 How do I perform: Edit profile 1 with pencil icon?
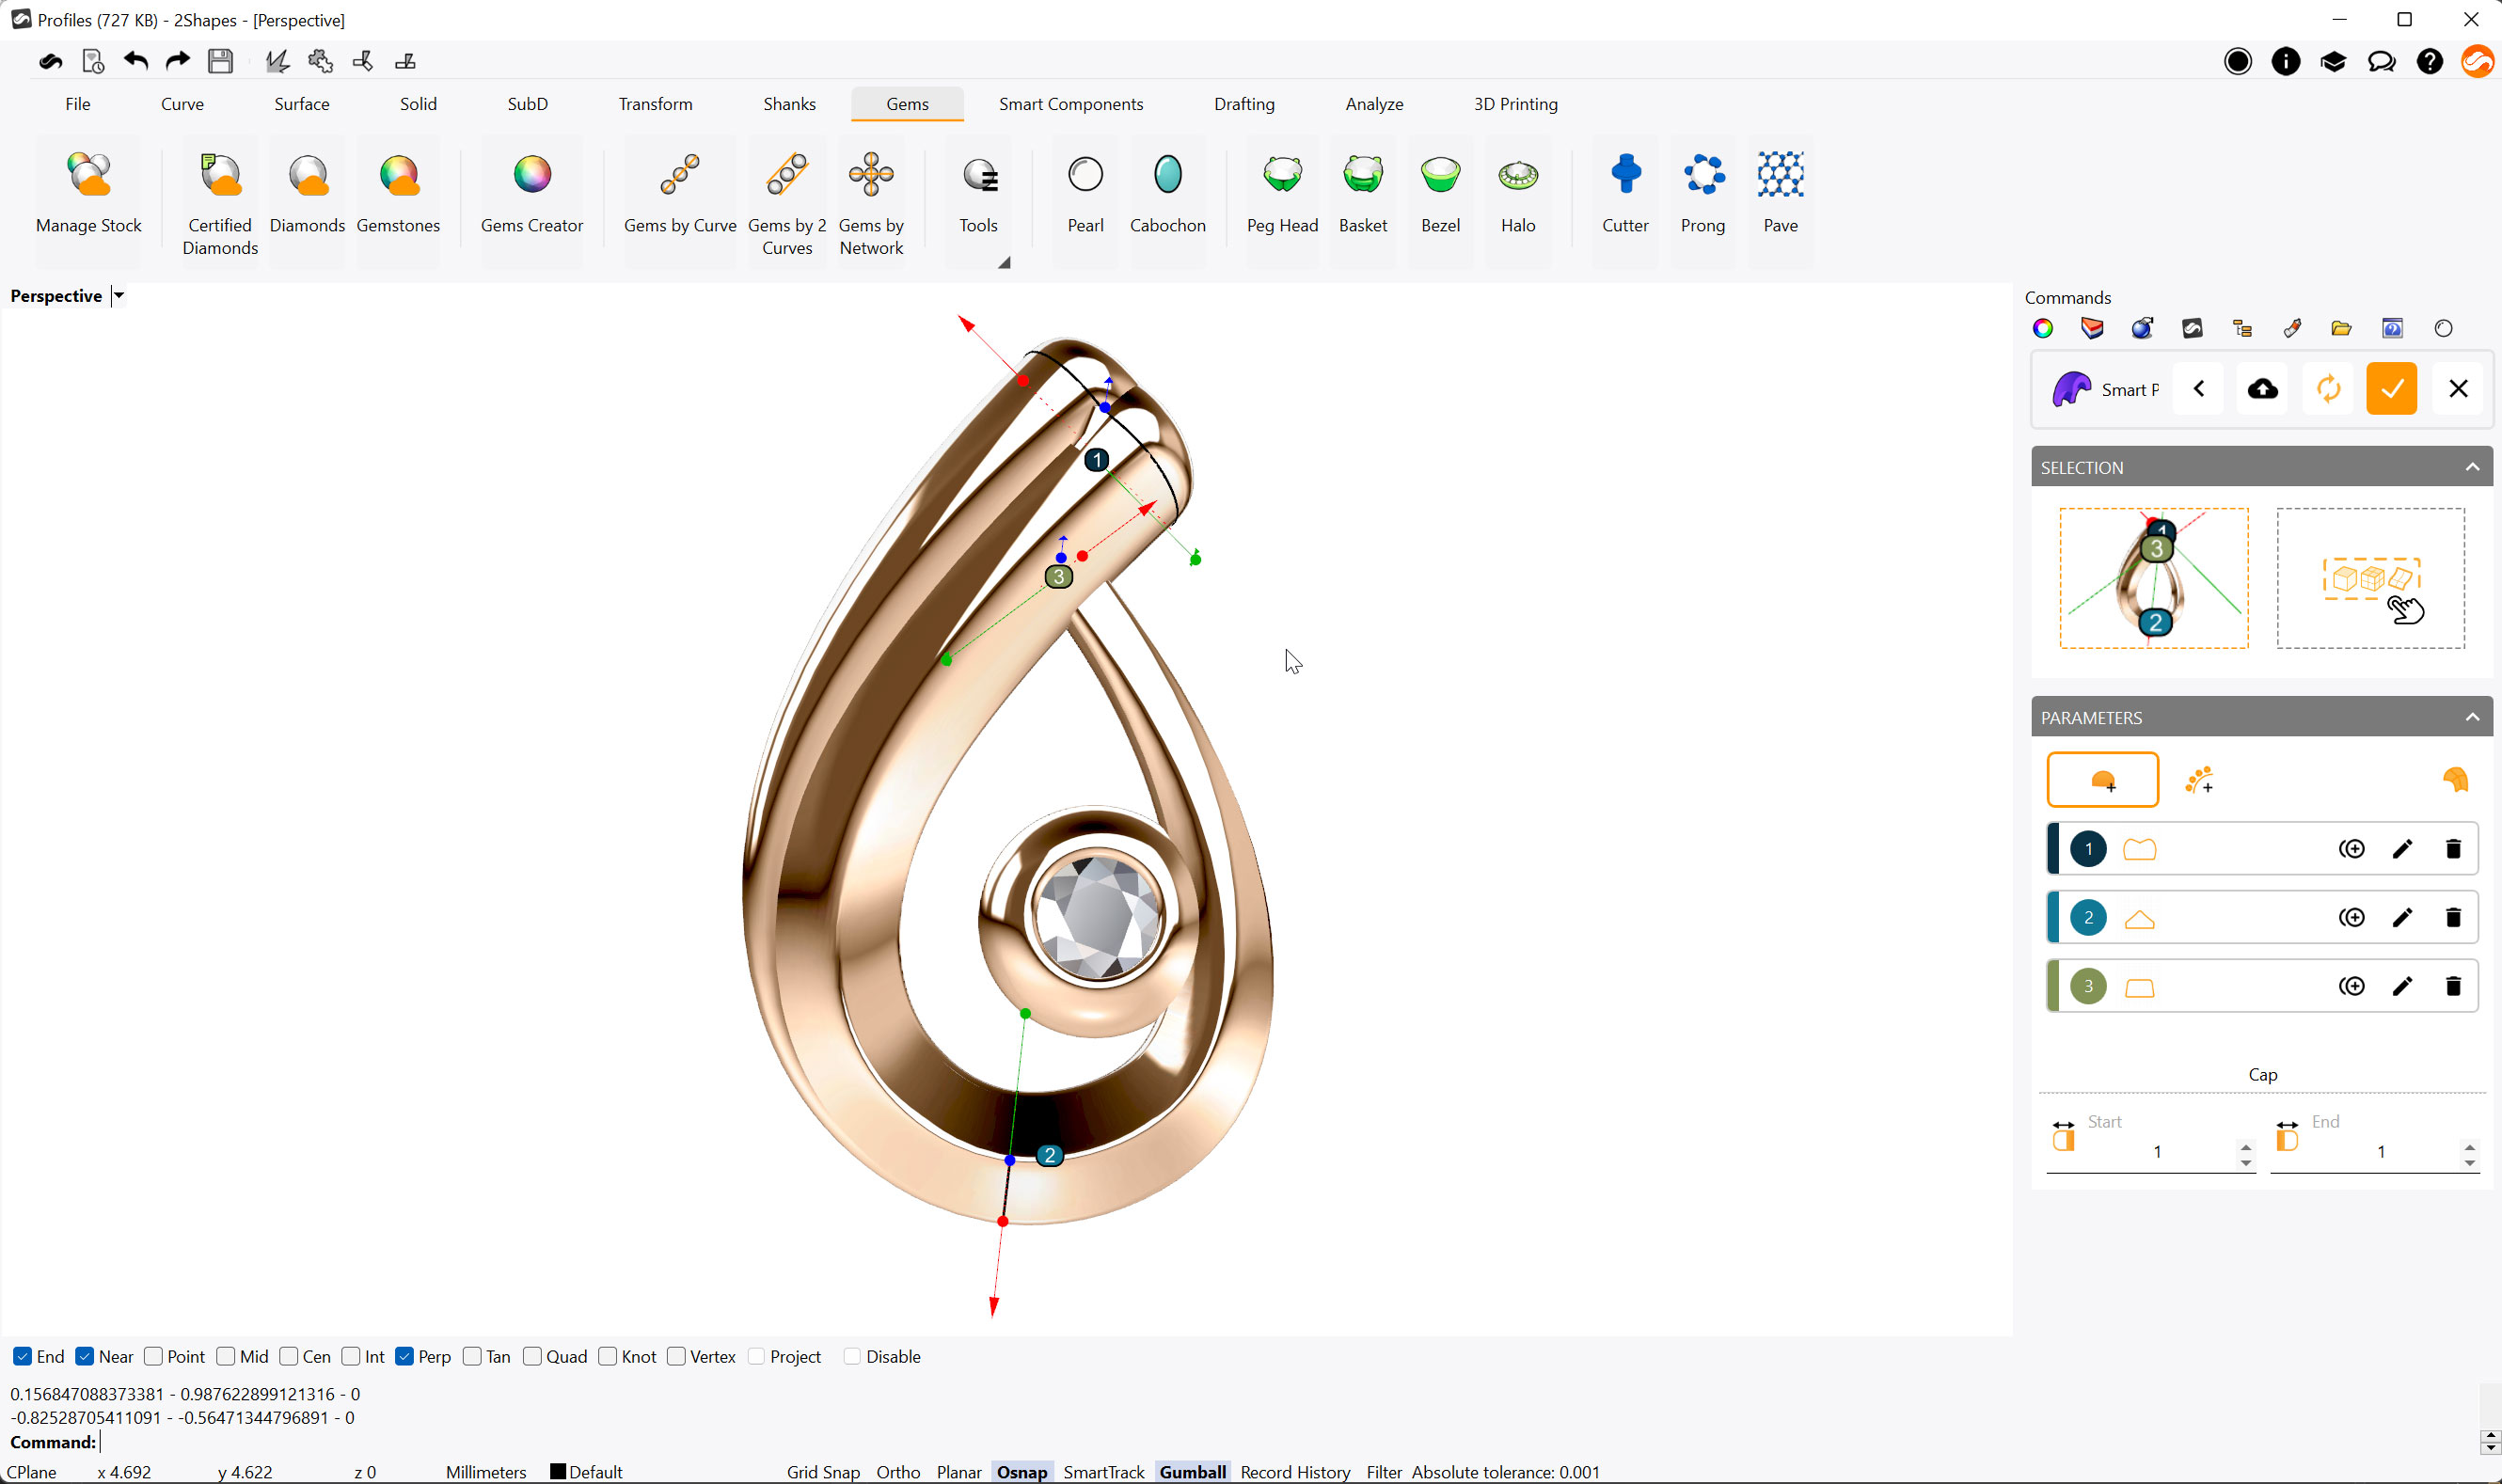click(x=2402, y=849)
